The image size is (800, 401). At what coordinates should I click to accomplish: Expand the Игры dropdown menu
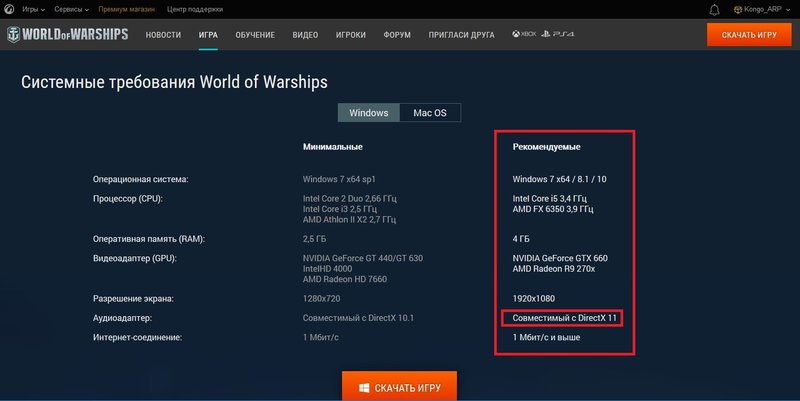[x=34, y=9]
